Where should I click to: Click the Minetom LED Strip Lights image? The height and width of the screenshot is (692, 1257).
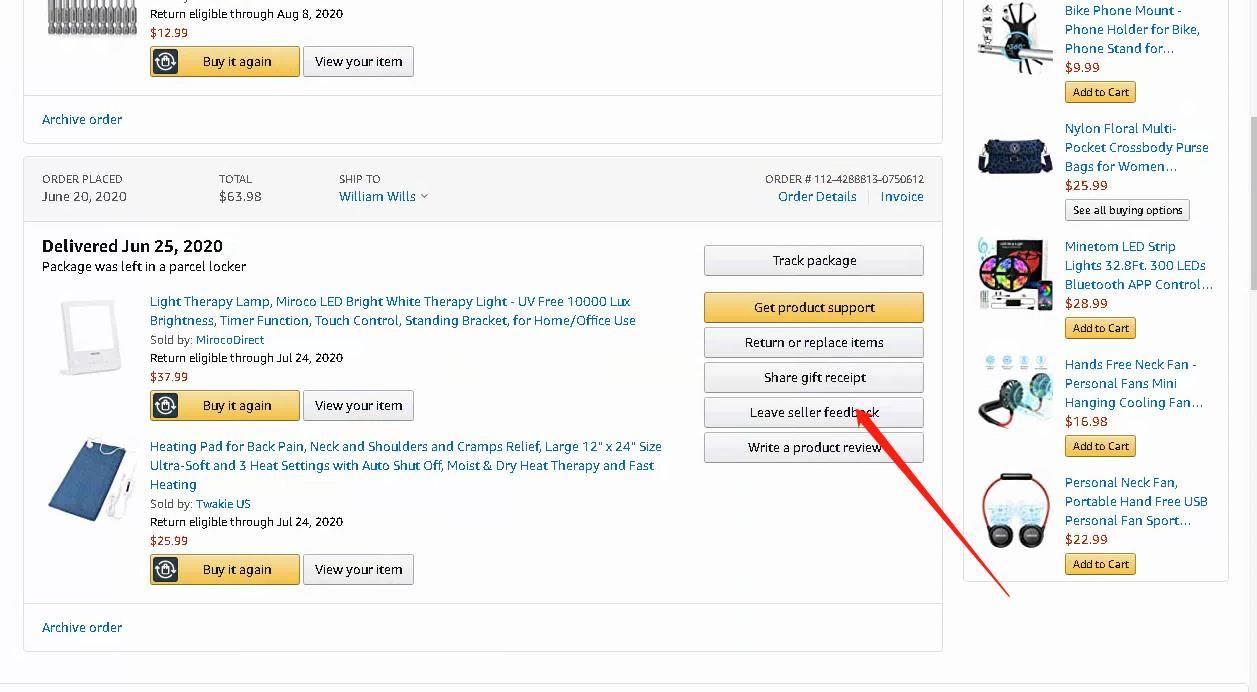click(x=1015, y=274)
